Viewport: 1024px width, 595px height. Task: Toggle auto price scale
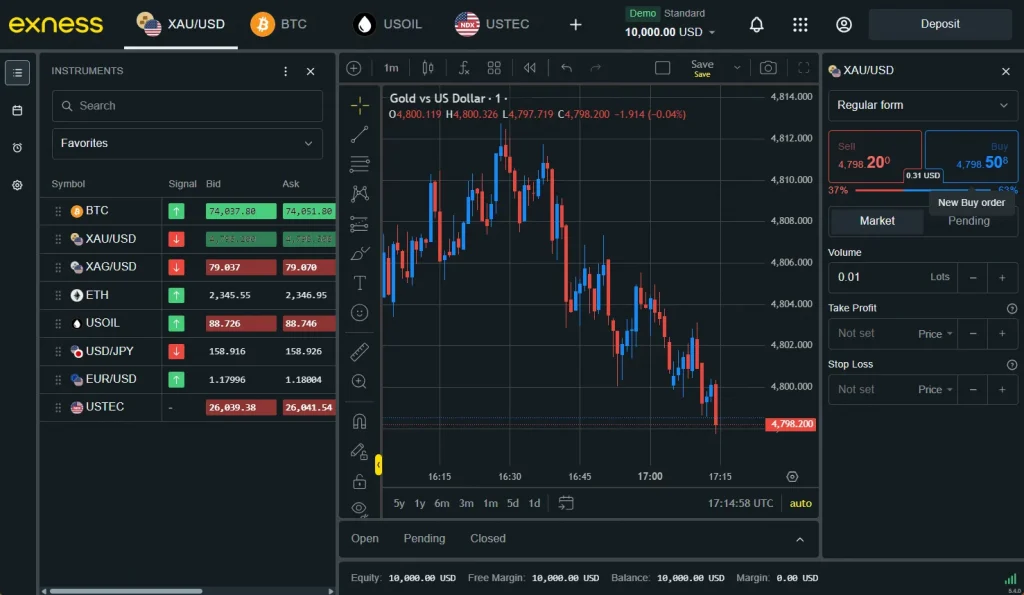pos(801,504)
